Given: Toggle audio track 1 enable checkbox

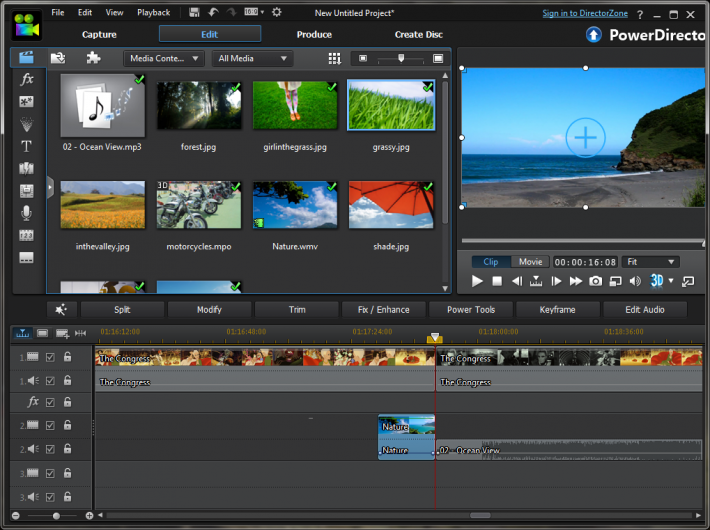Looking at the screenshot, I should (50, 381).
